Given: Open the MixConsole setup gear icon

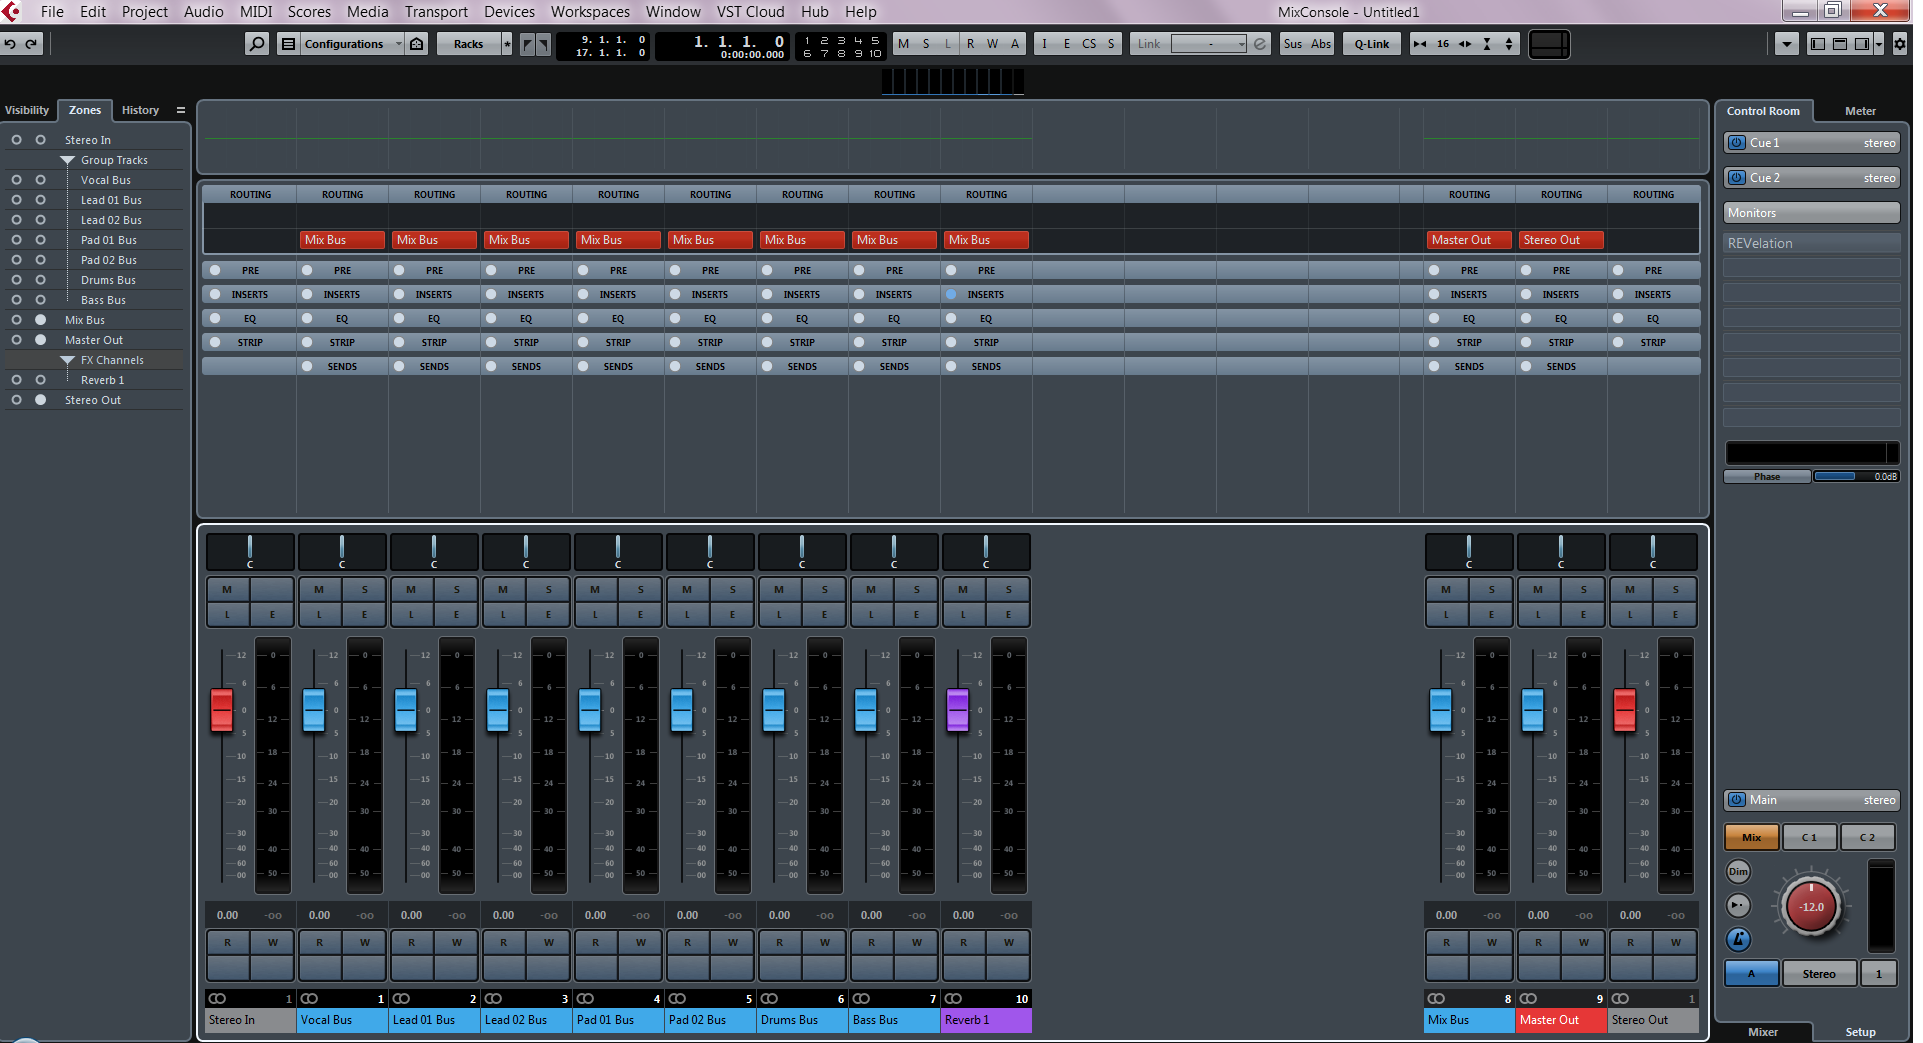Looking at the screenshot, I should point(1899,44).
